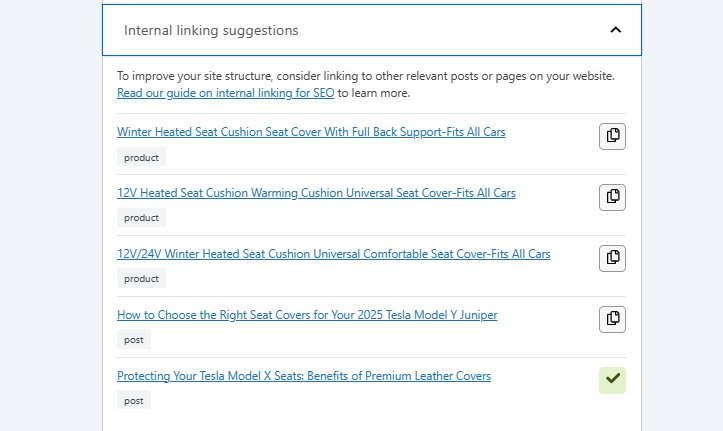This screenshot has width=723, height=431.
Task: Collapse the Internal linking suggestions panel chevron
Action: point(616,30)
